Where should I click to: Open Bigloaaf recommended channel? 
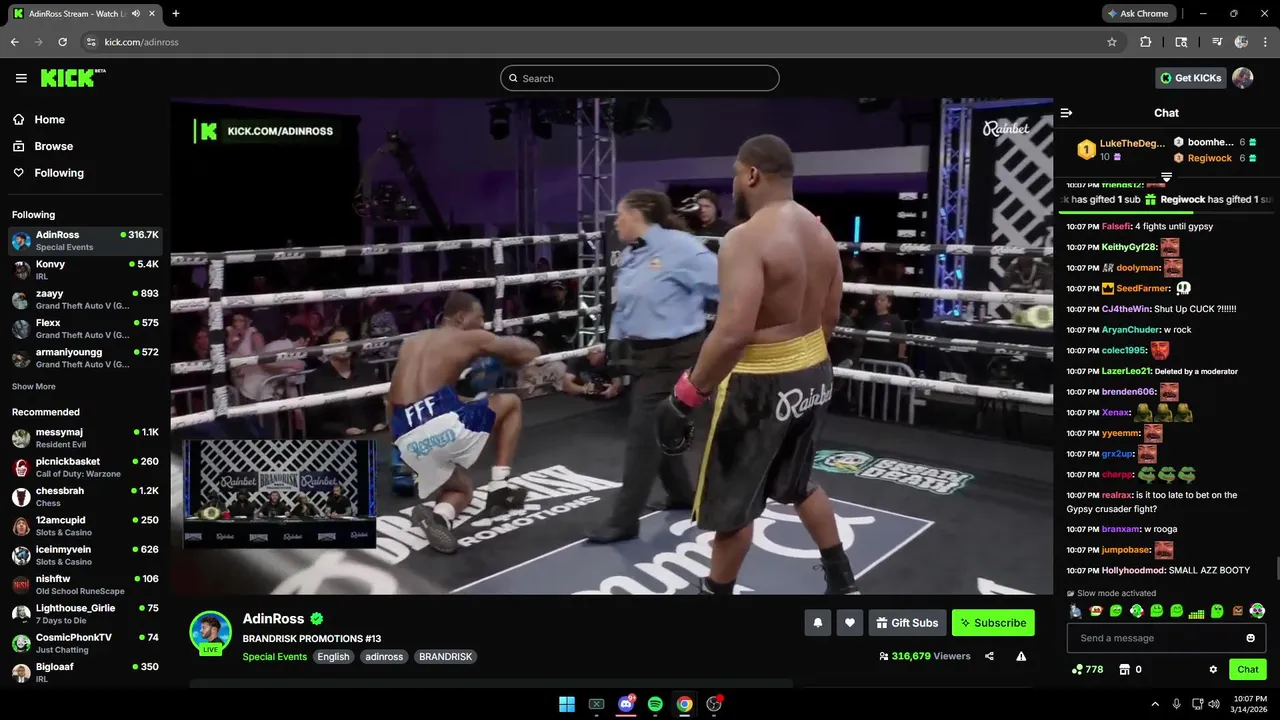tap(85, 672)
